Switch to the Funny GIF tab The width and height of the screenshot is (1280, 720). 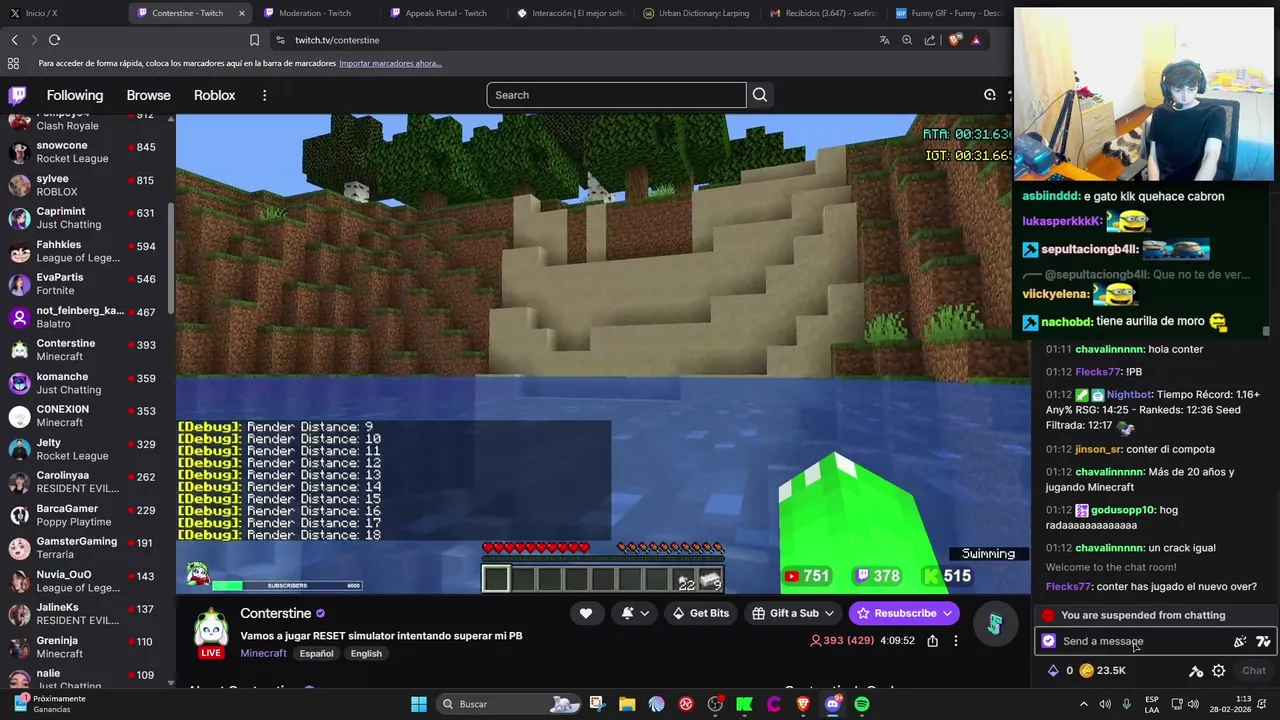tap(950, 13)
